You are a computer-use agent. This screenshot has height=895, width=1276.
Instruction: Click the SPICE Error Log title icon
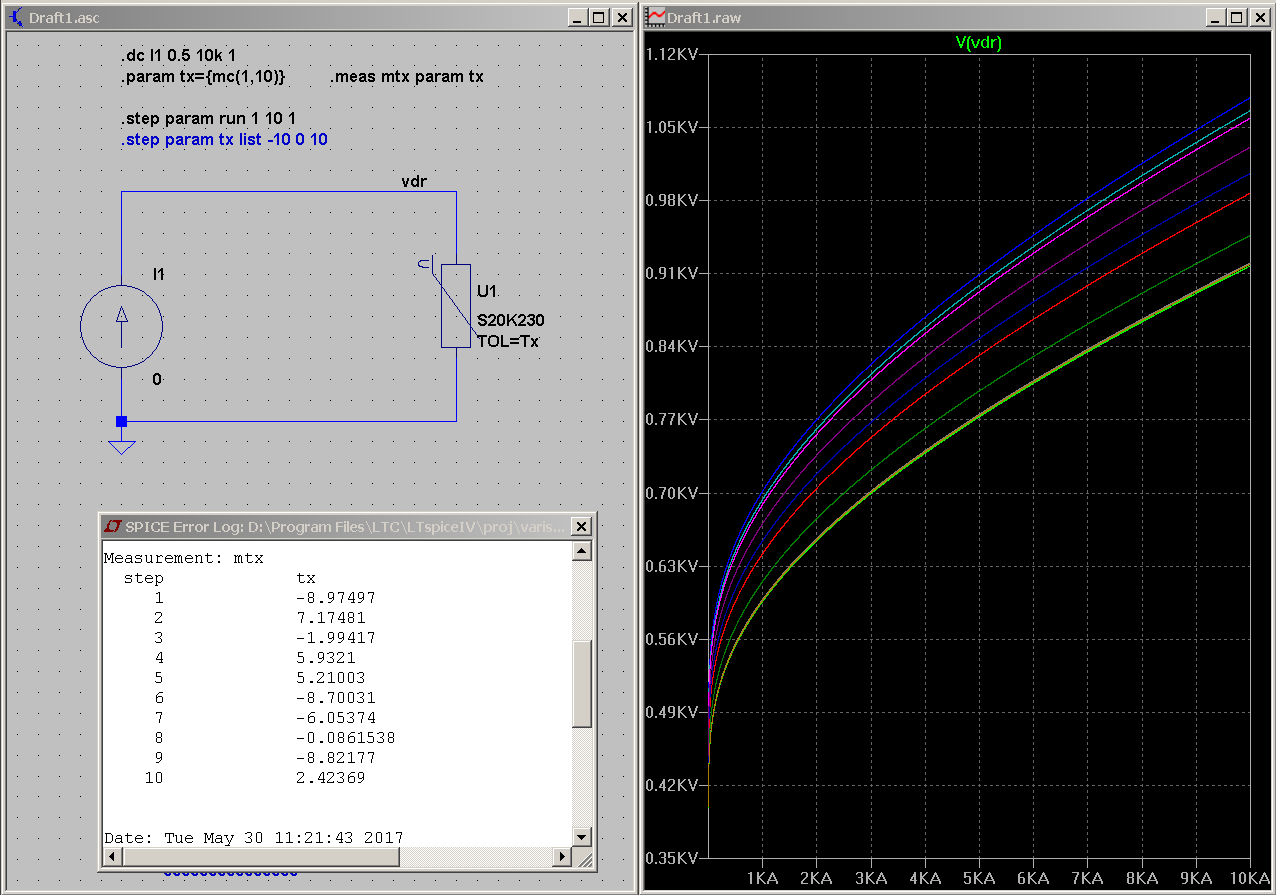(113, 526)
